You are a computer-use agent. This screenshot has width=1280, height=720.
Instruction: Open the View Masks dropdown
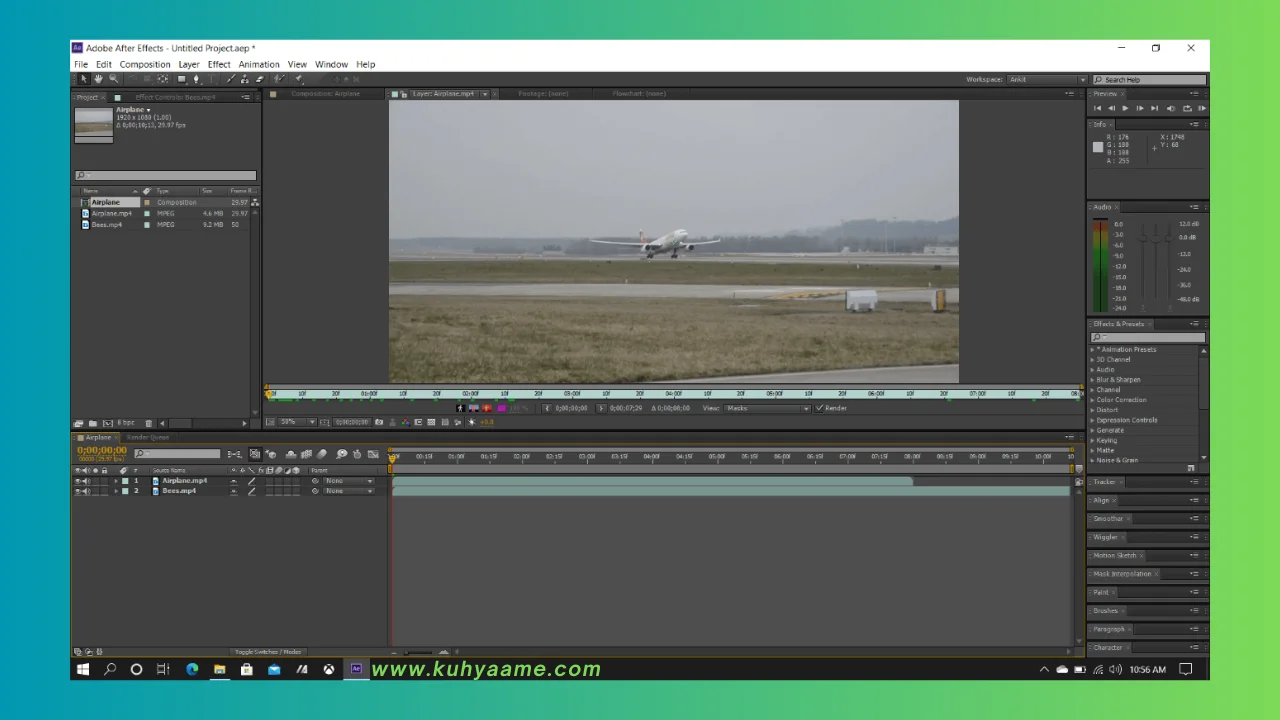(767, 408)
